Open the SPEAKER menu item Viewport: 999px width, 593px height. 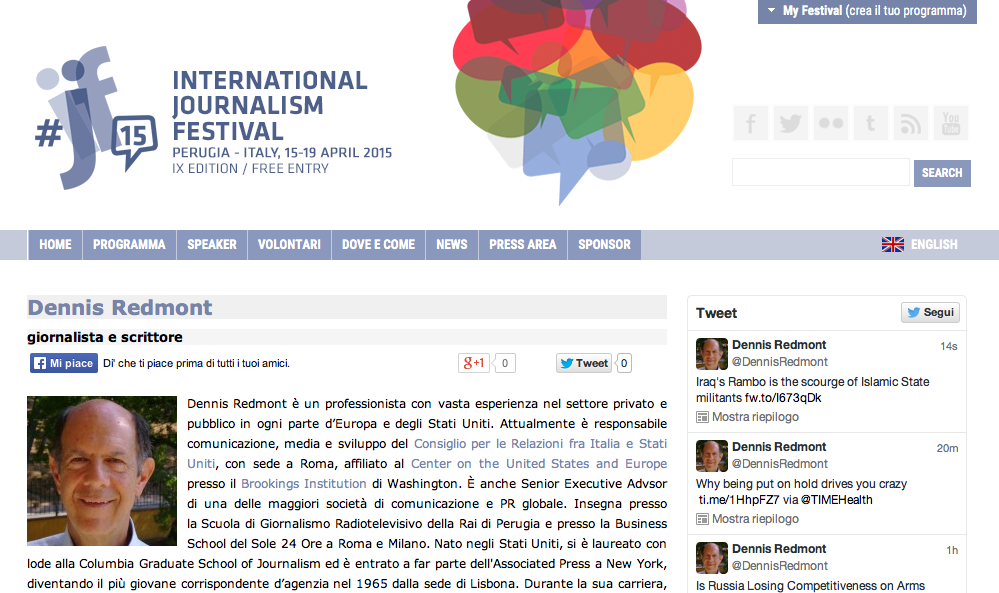point(212,245)
